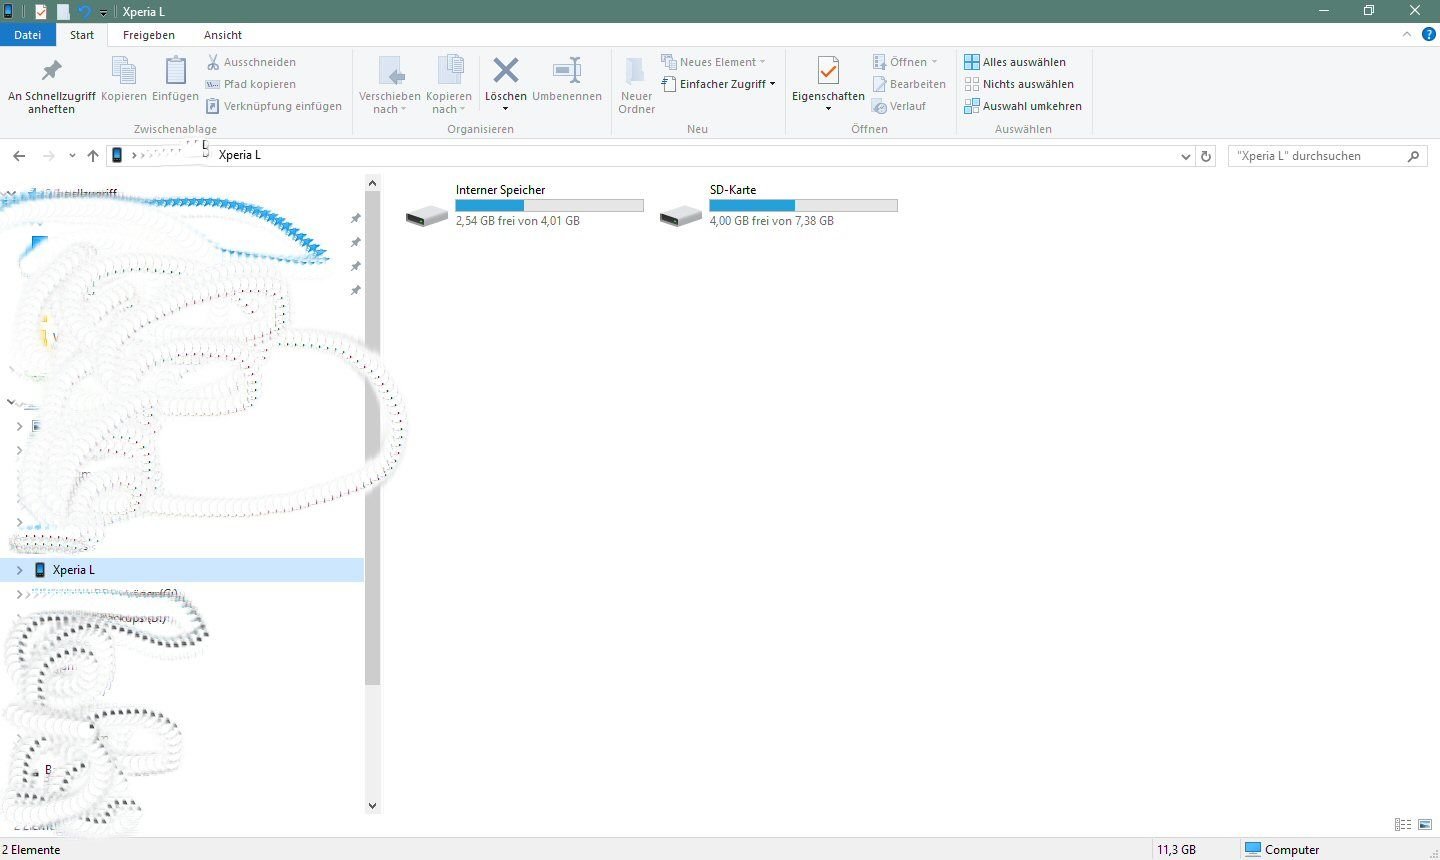Open the Ansicht ribbon tab
This screenshot has height=860, width=1440.
point(223,35)
